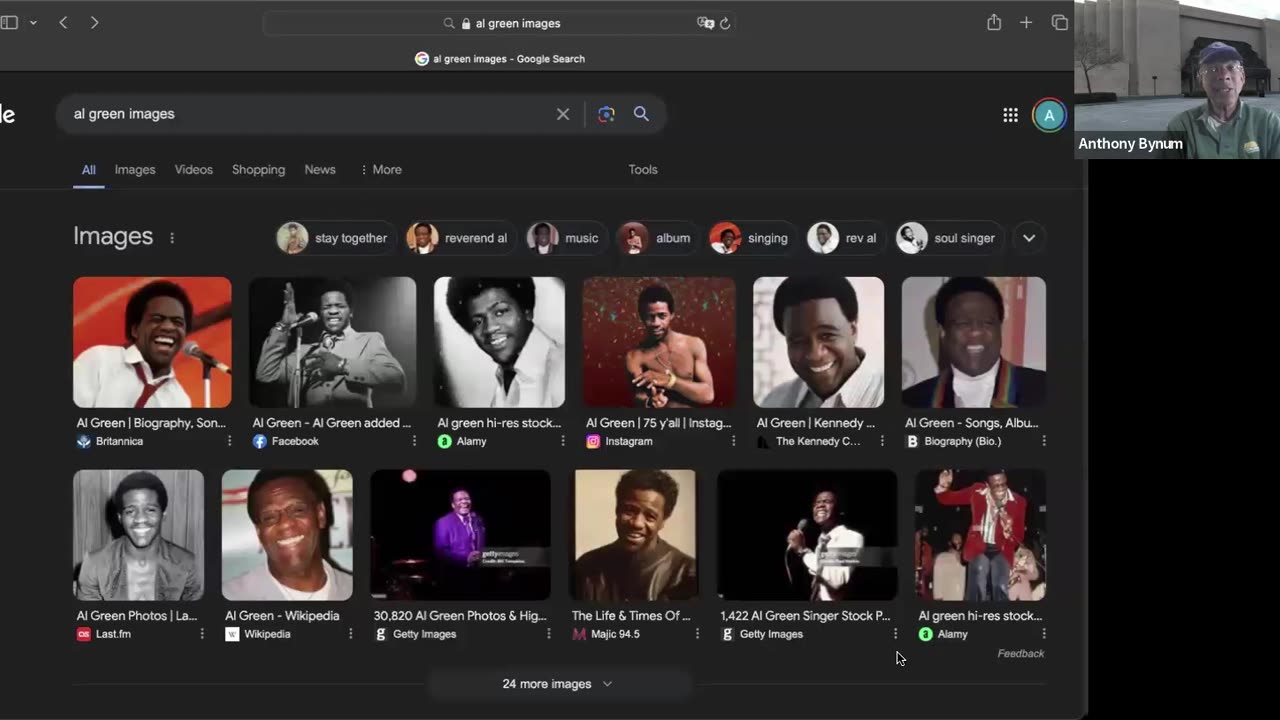Clear the search query with the X icon

pos(563,114)
